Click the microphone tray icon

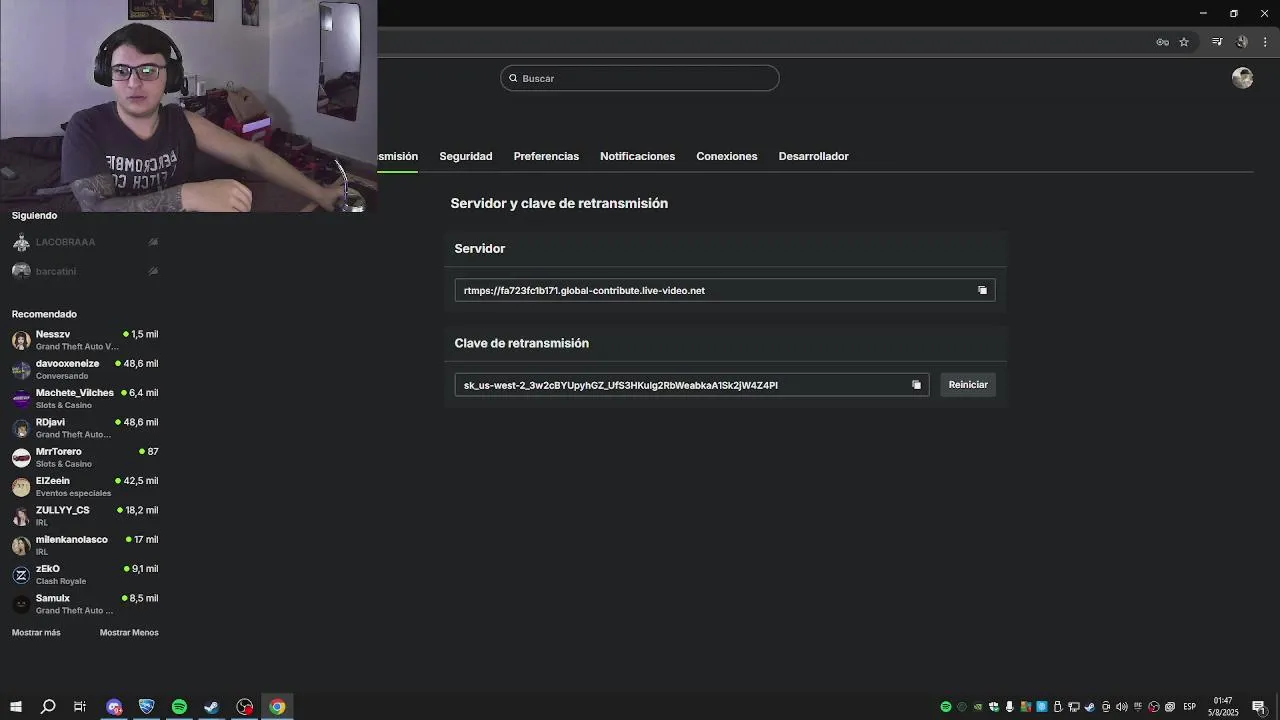[x=1010, y=707]
